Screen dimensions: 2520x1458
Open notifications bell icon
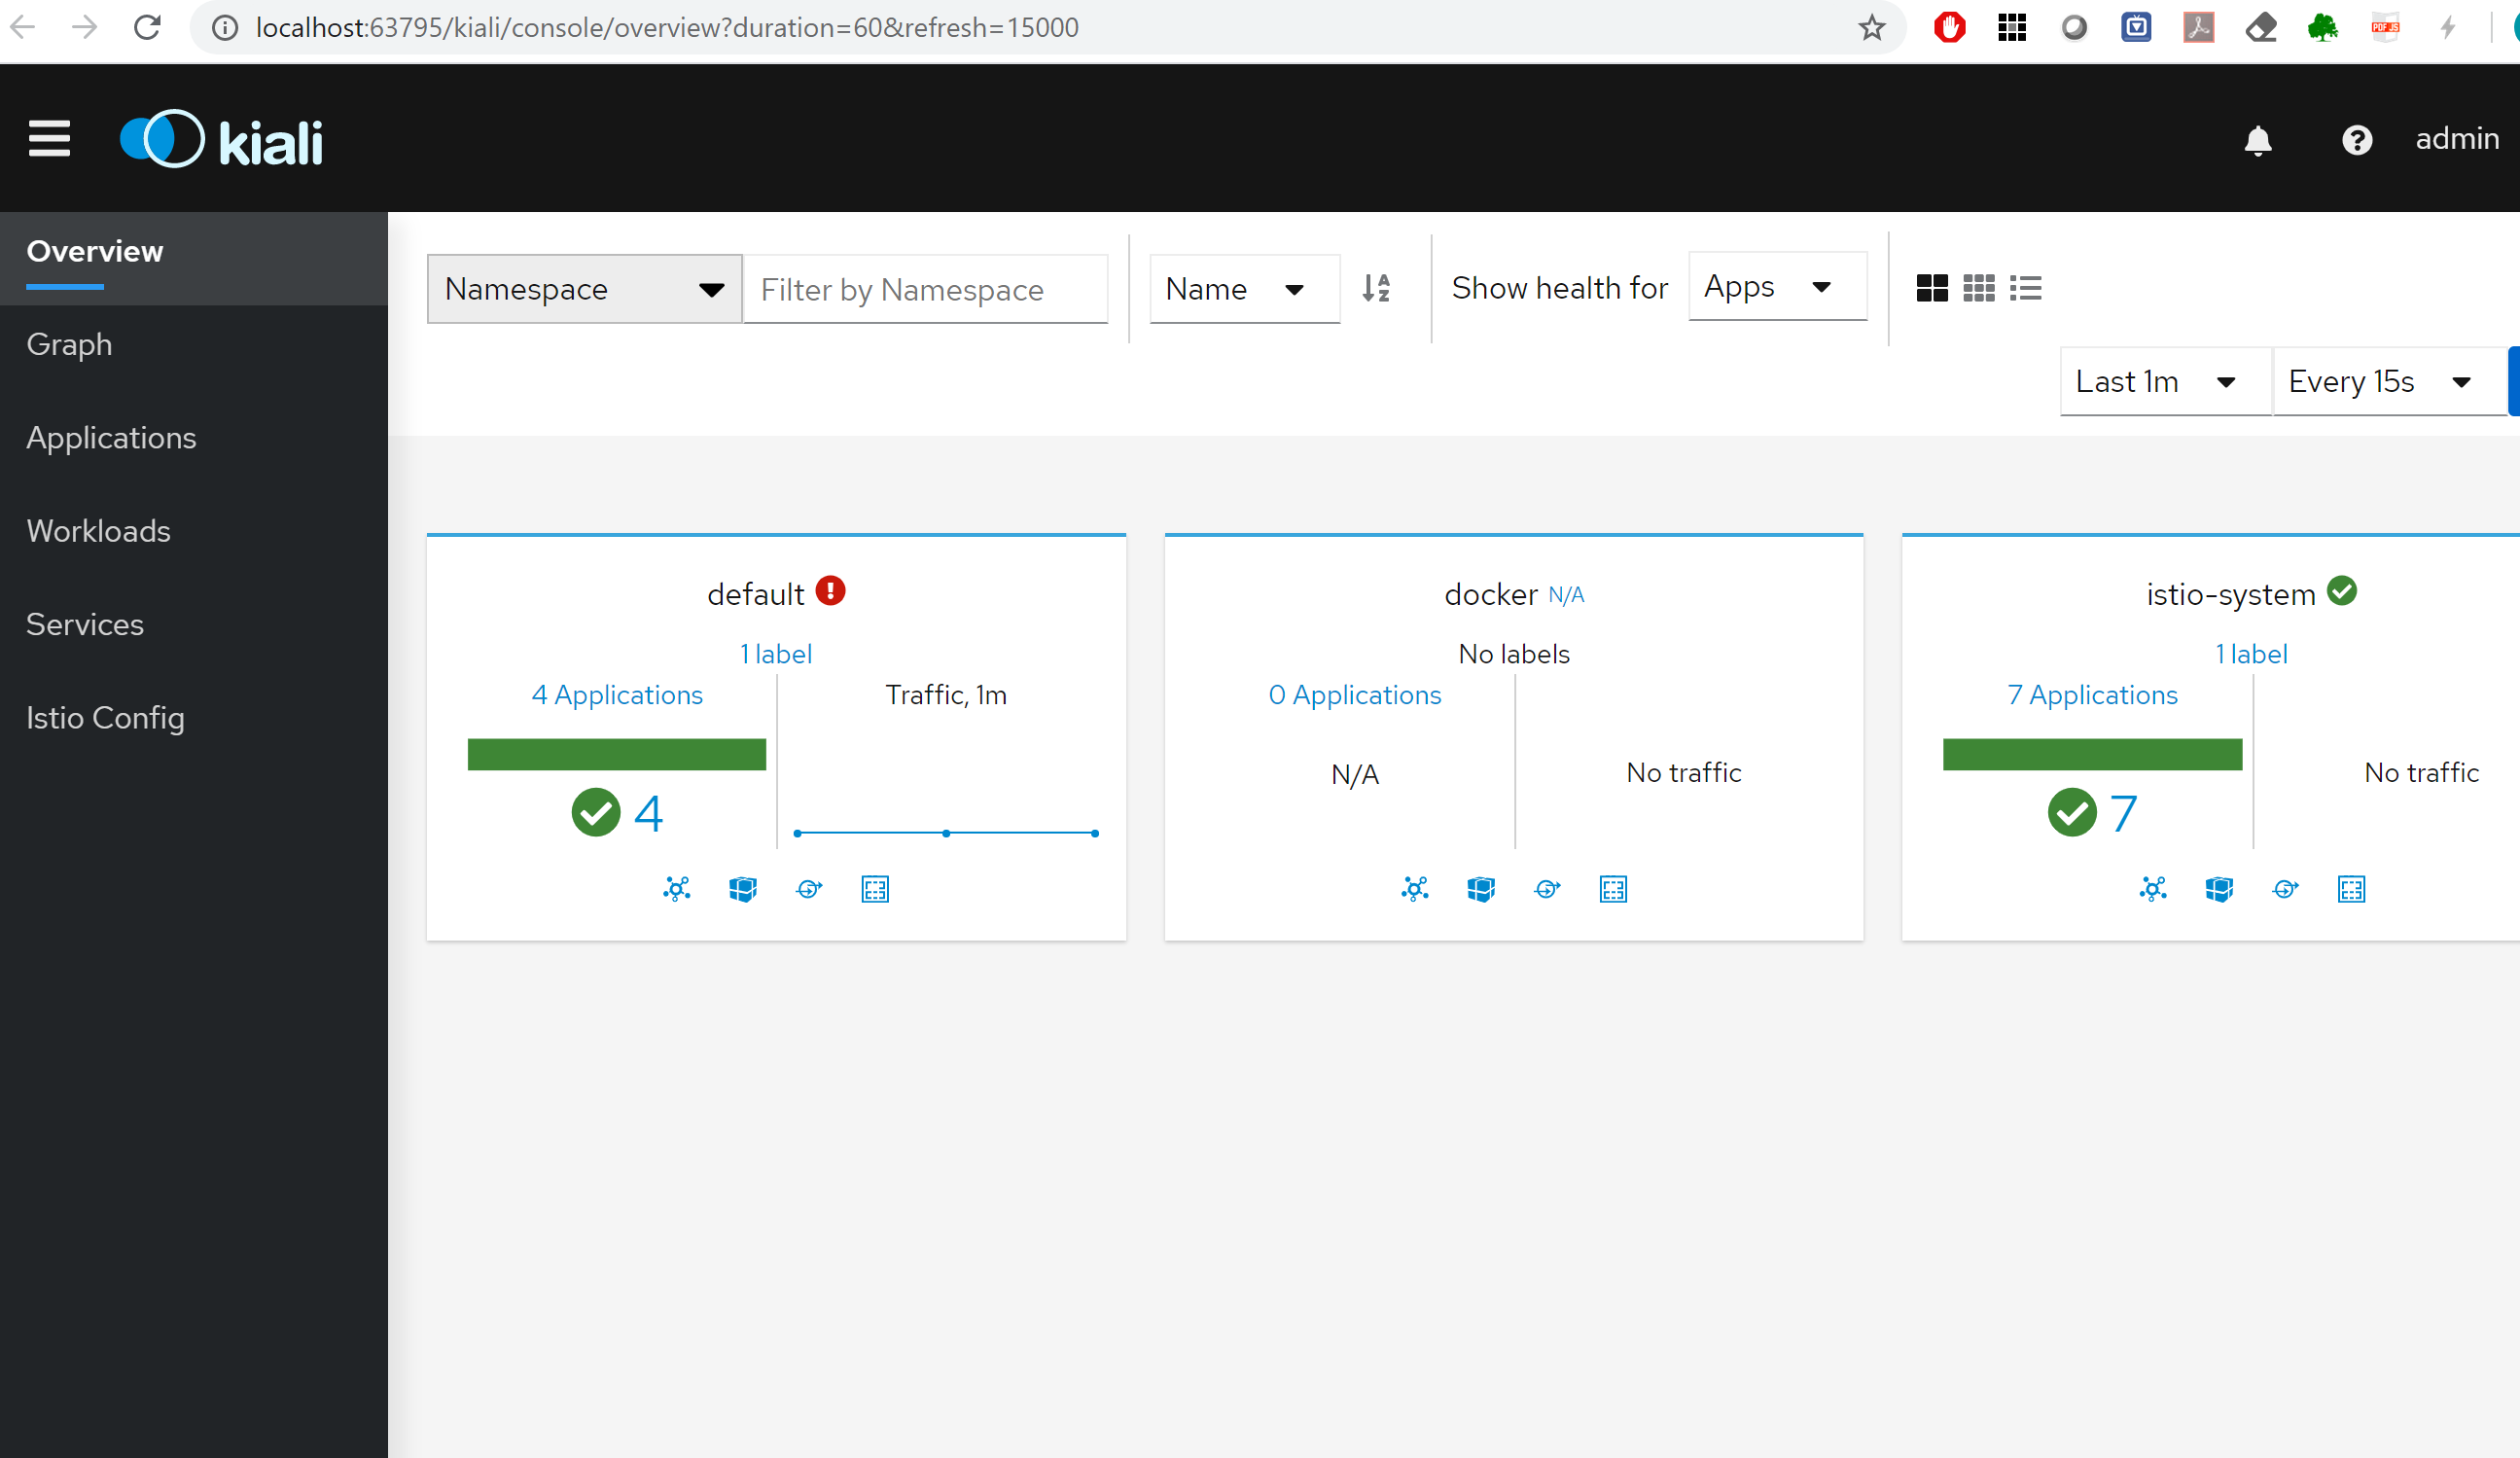2257,140
